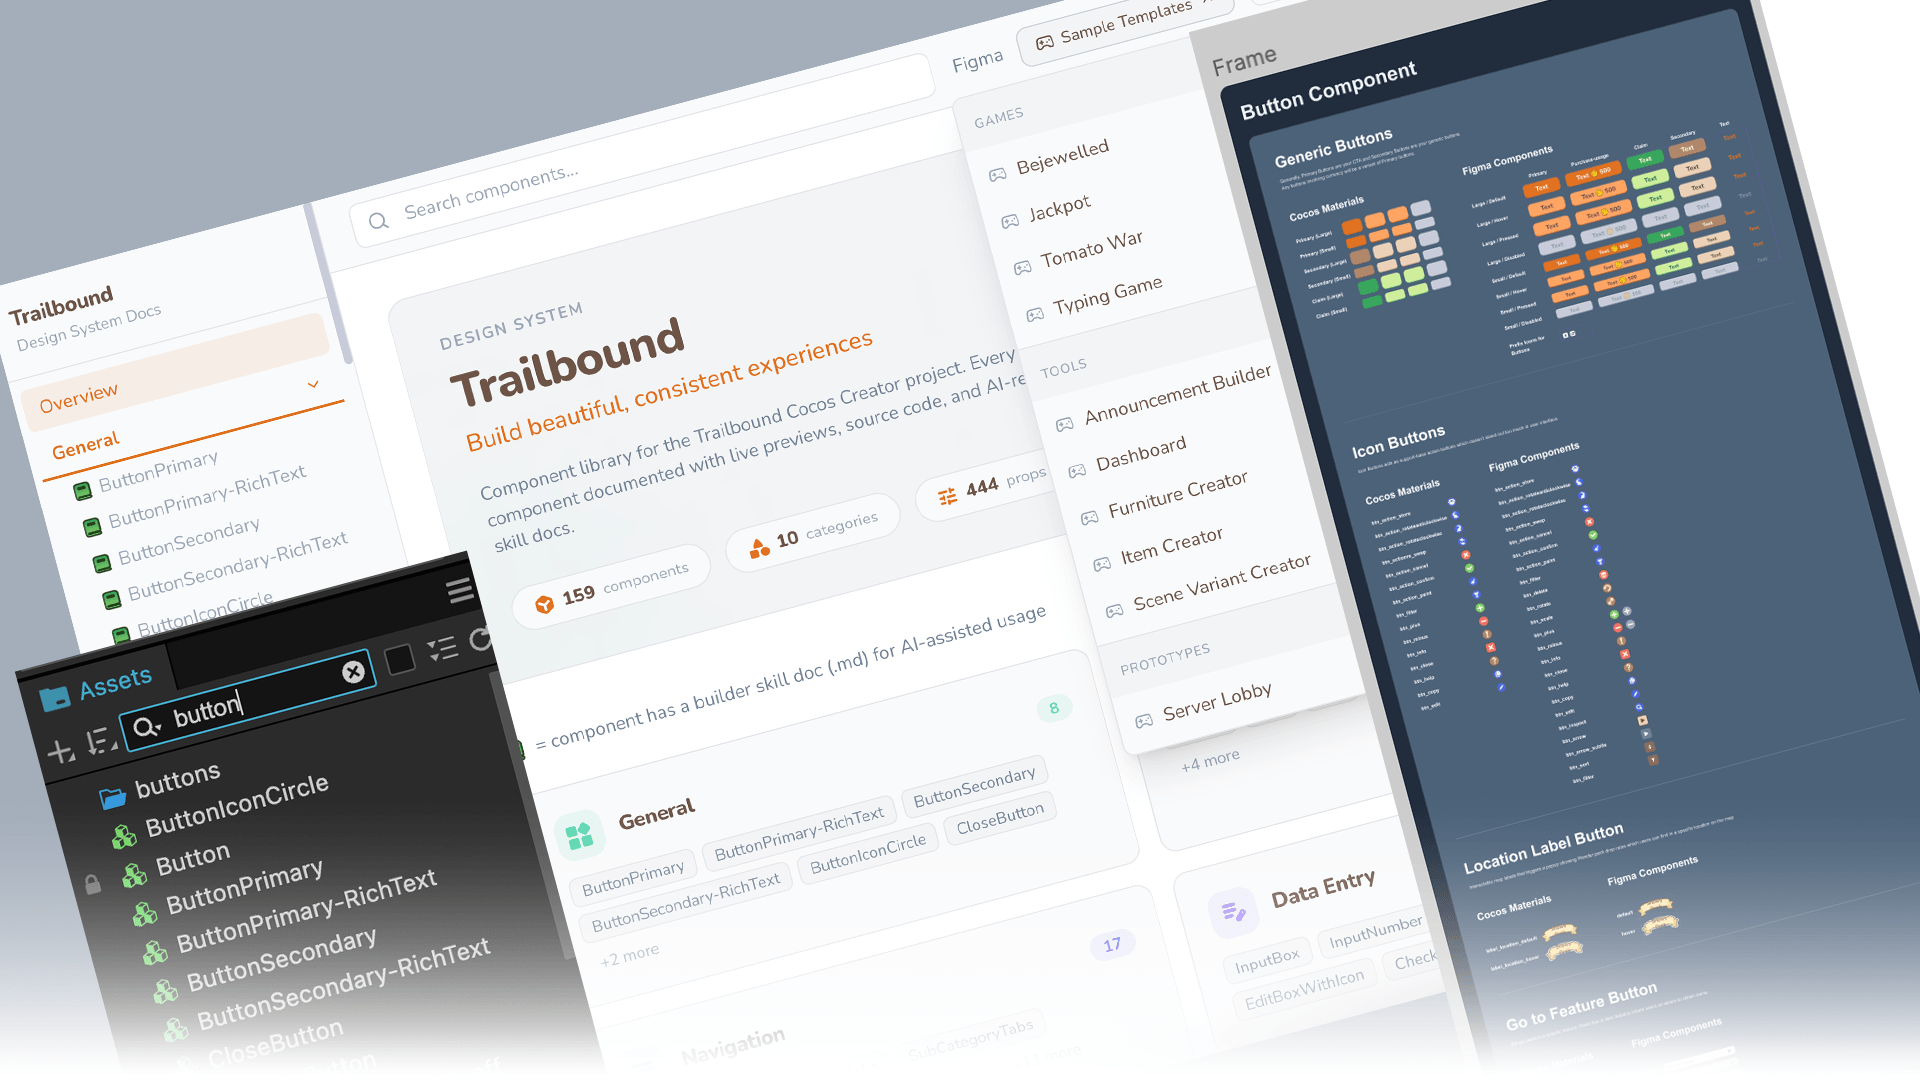
Task: Open Server Lobby prototype
Action: pos(1217,702)
